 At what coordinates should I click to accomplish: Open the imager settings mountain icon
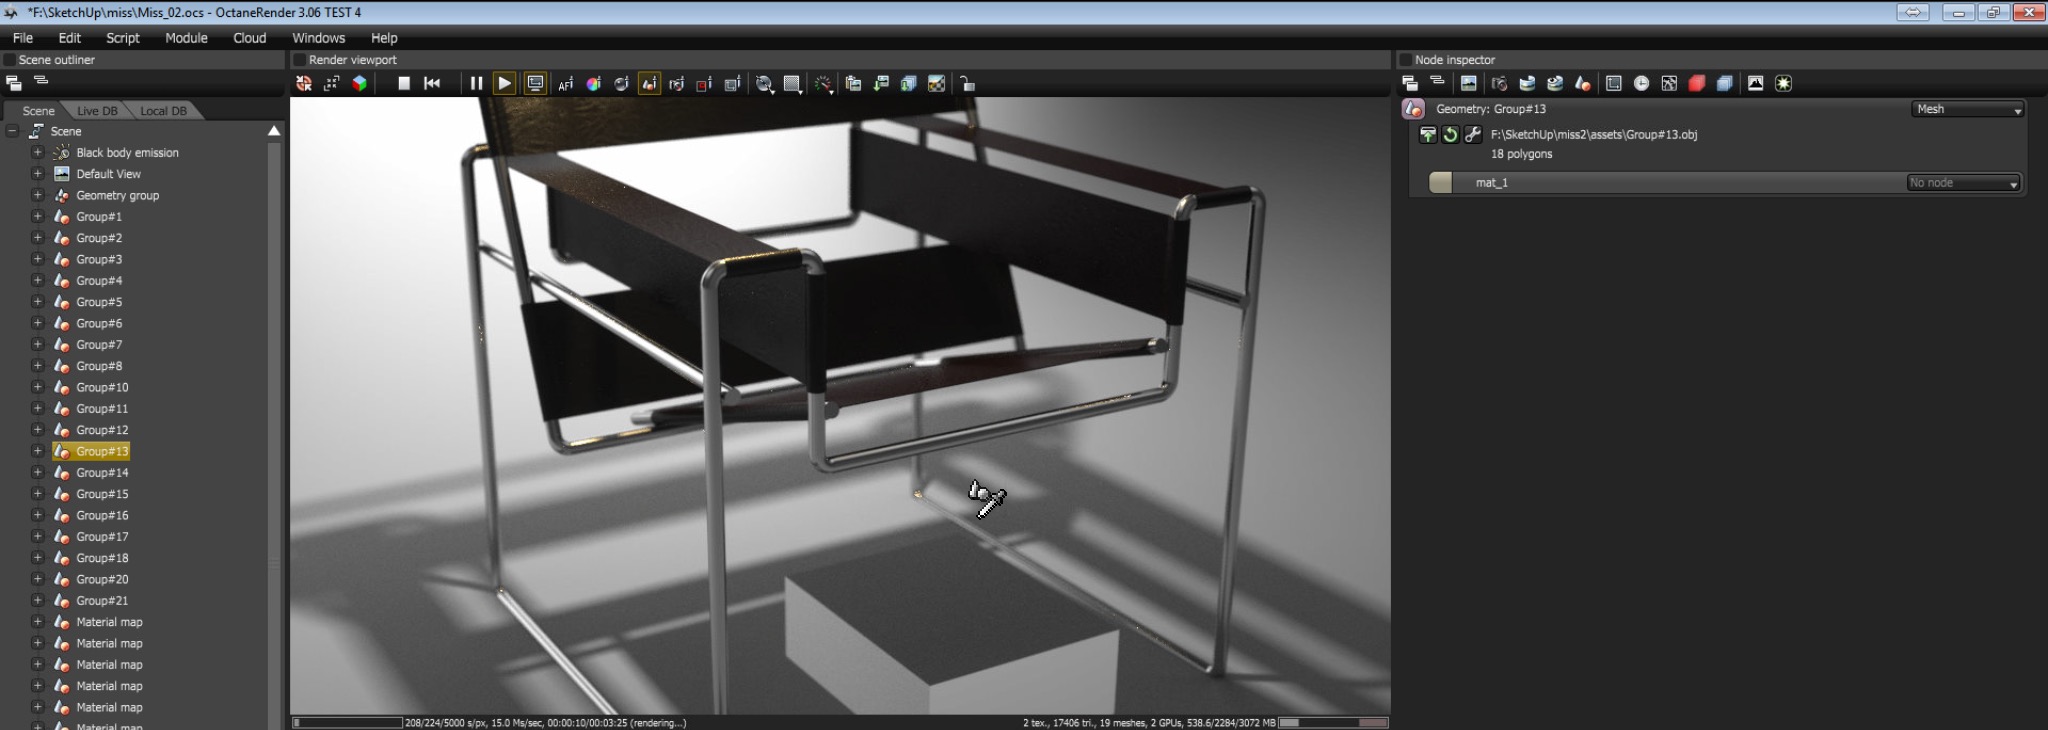click(1755, 83)
